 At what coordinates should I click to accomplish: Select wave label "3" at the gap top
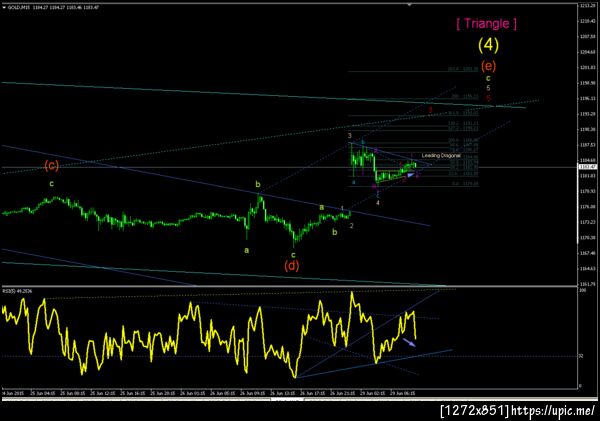(x=350, y=136)
